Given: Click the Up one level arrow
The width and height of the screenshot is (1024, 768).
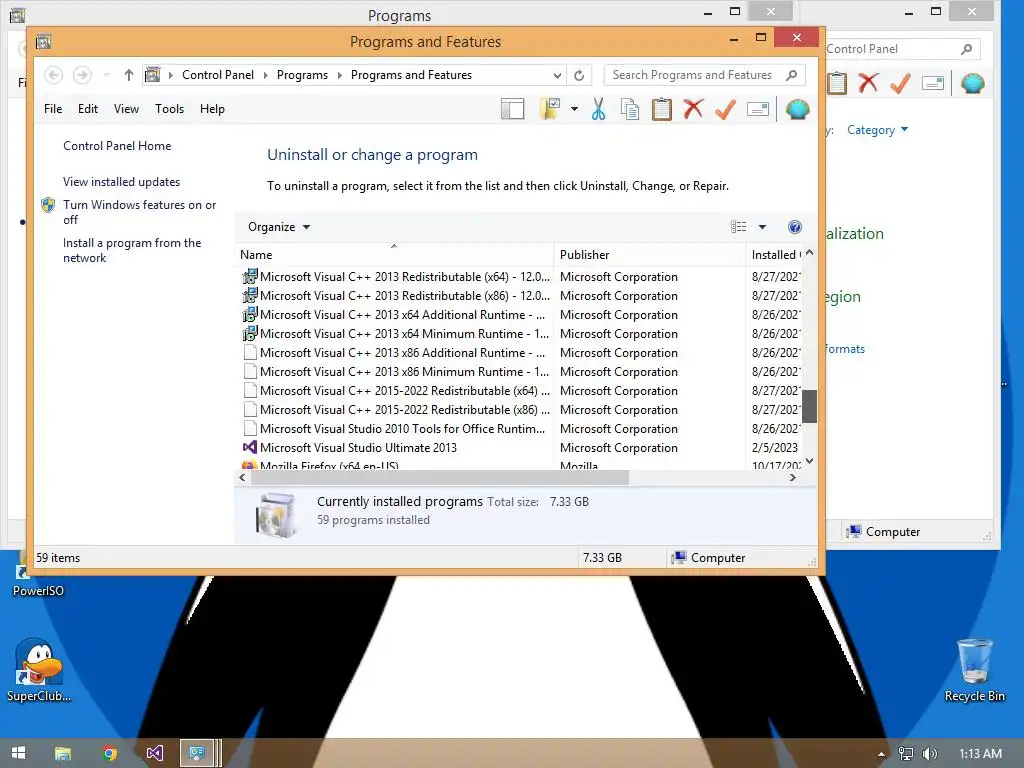Looking at the screenshot, I should click(x=129, y=75).
